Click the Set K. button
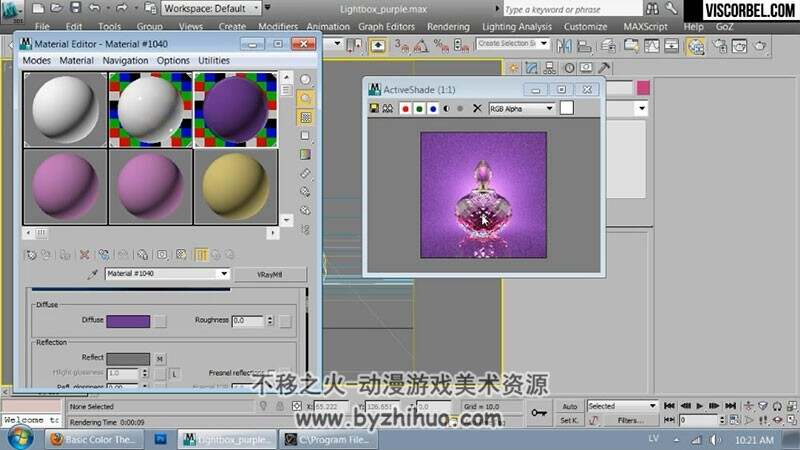Image resolution: width=800 pixels, height=450 pixels. pyautogui.click(x=569, y=420)
